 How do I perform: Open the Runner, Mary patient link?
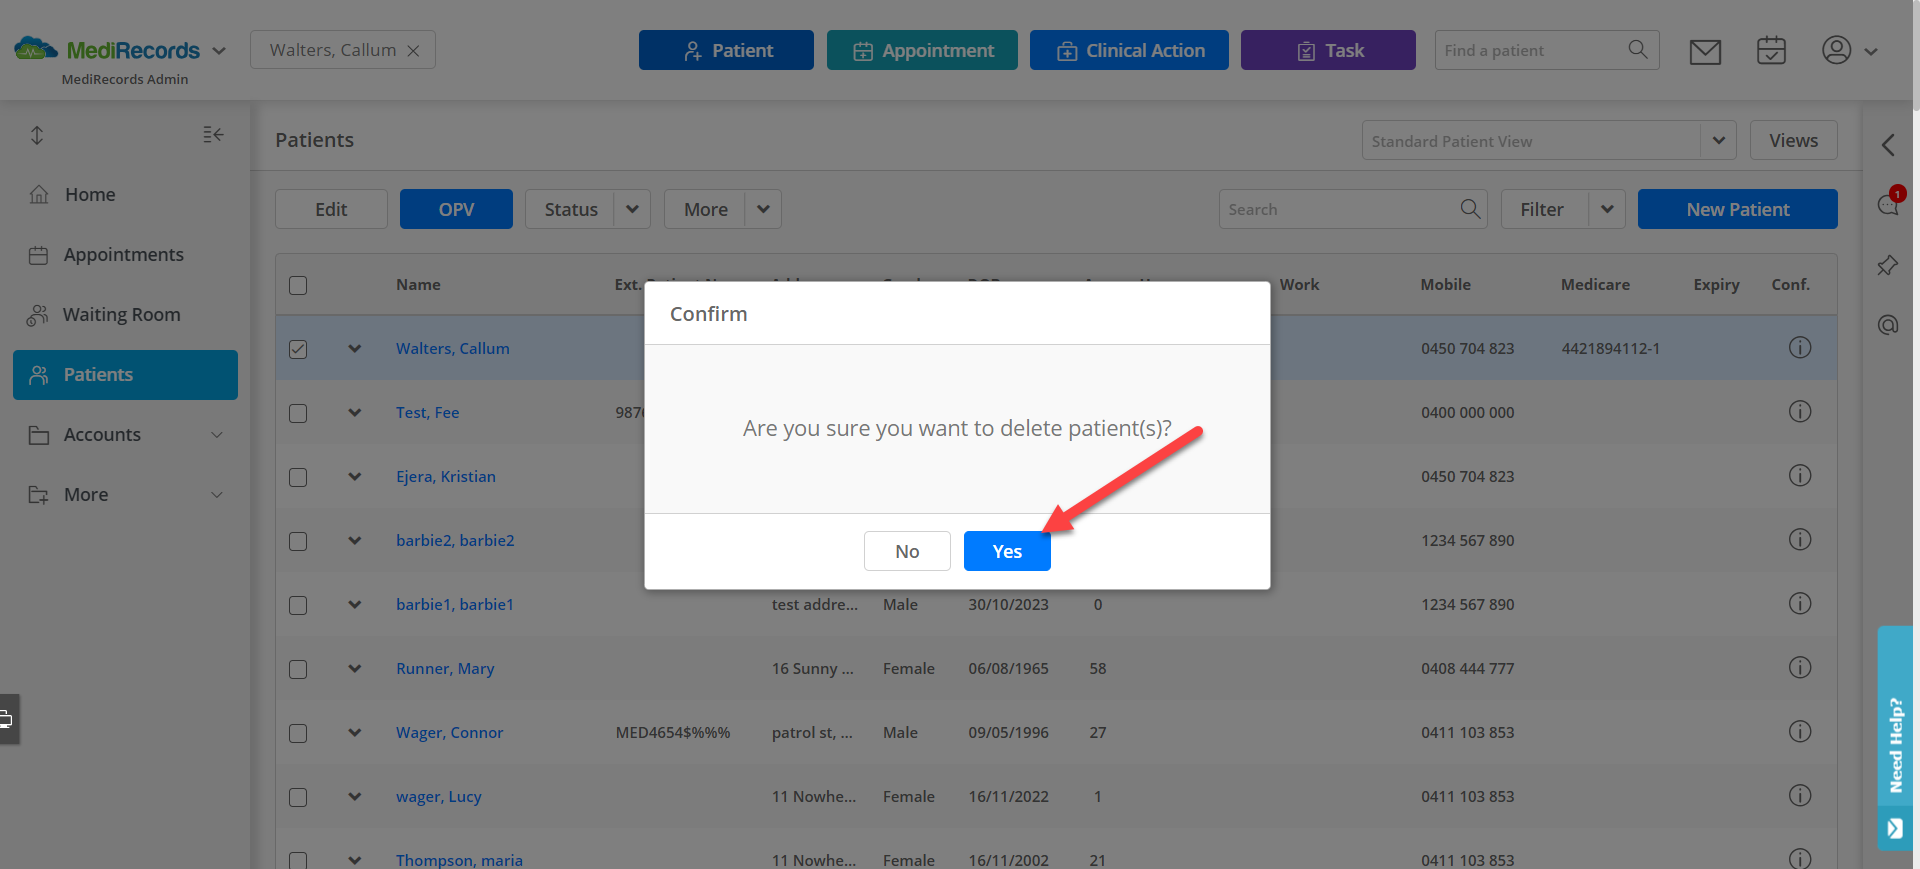coord(445,668)
